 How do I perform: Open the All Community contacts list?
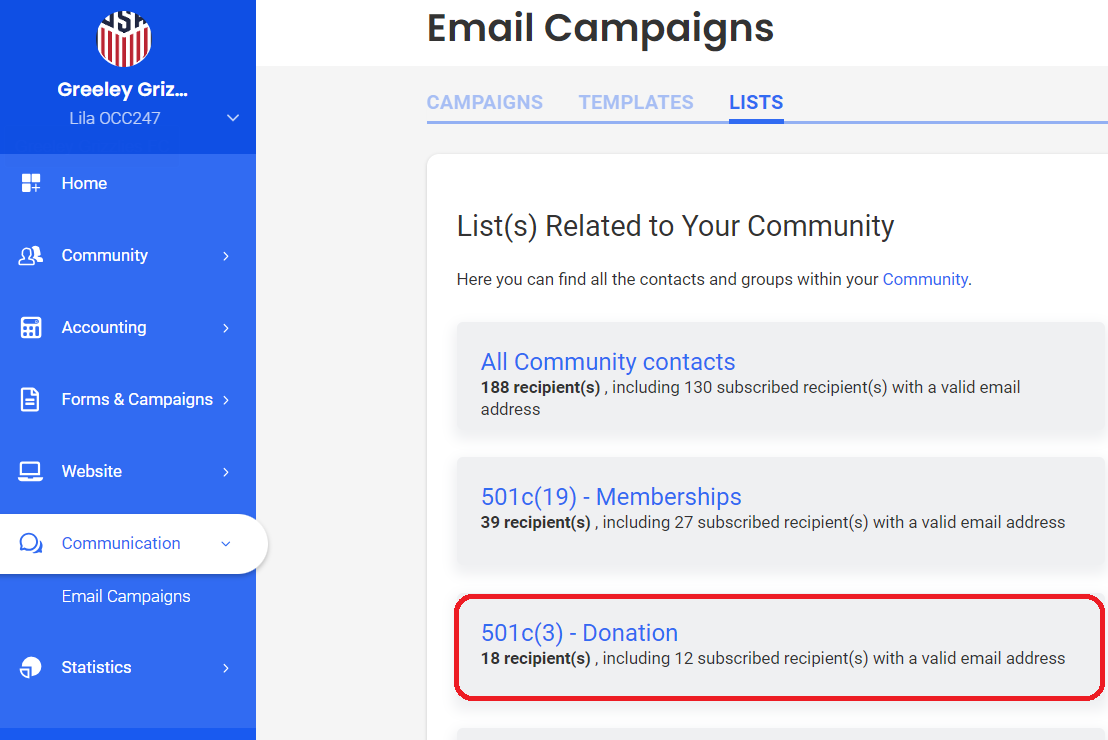point(608,362)
